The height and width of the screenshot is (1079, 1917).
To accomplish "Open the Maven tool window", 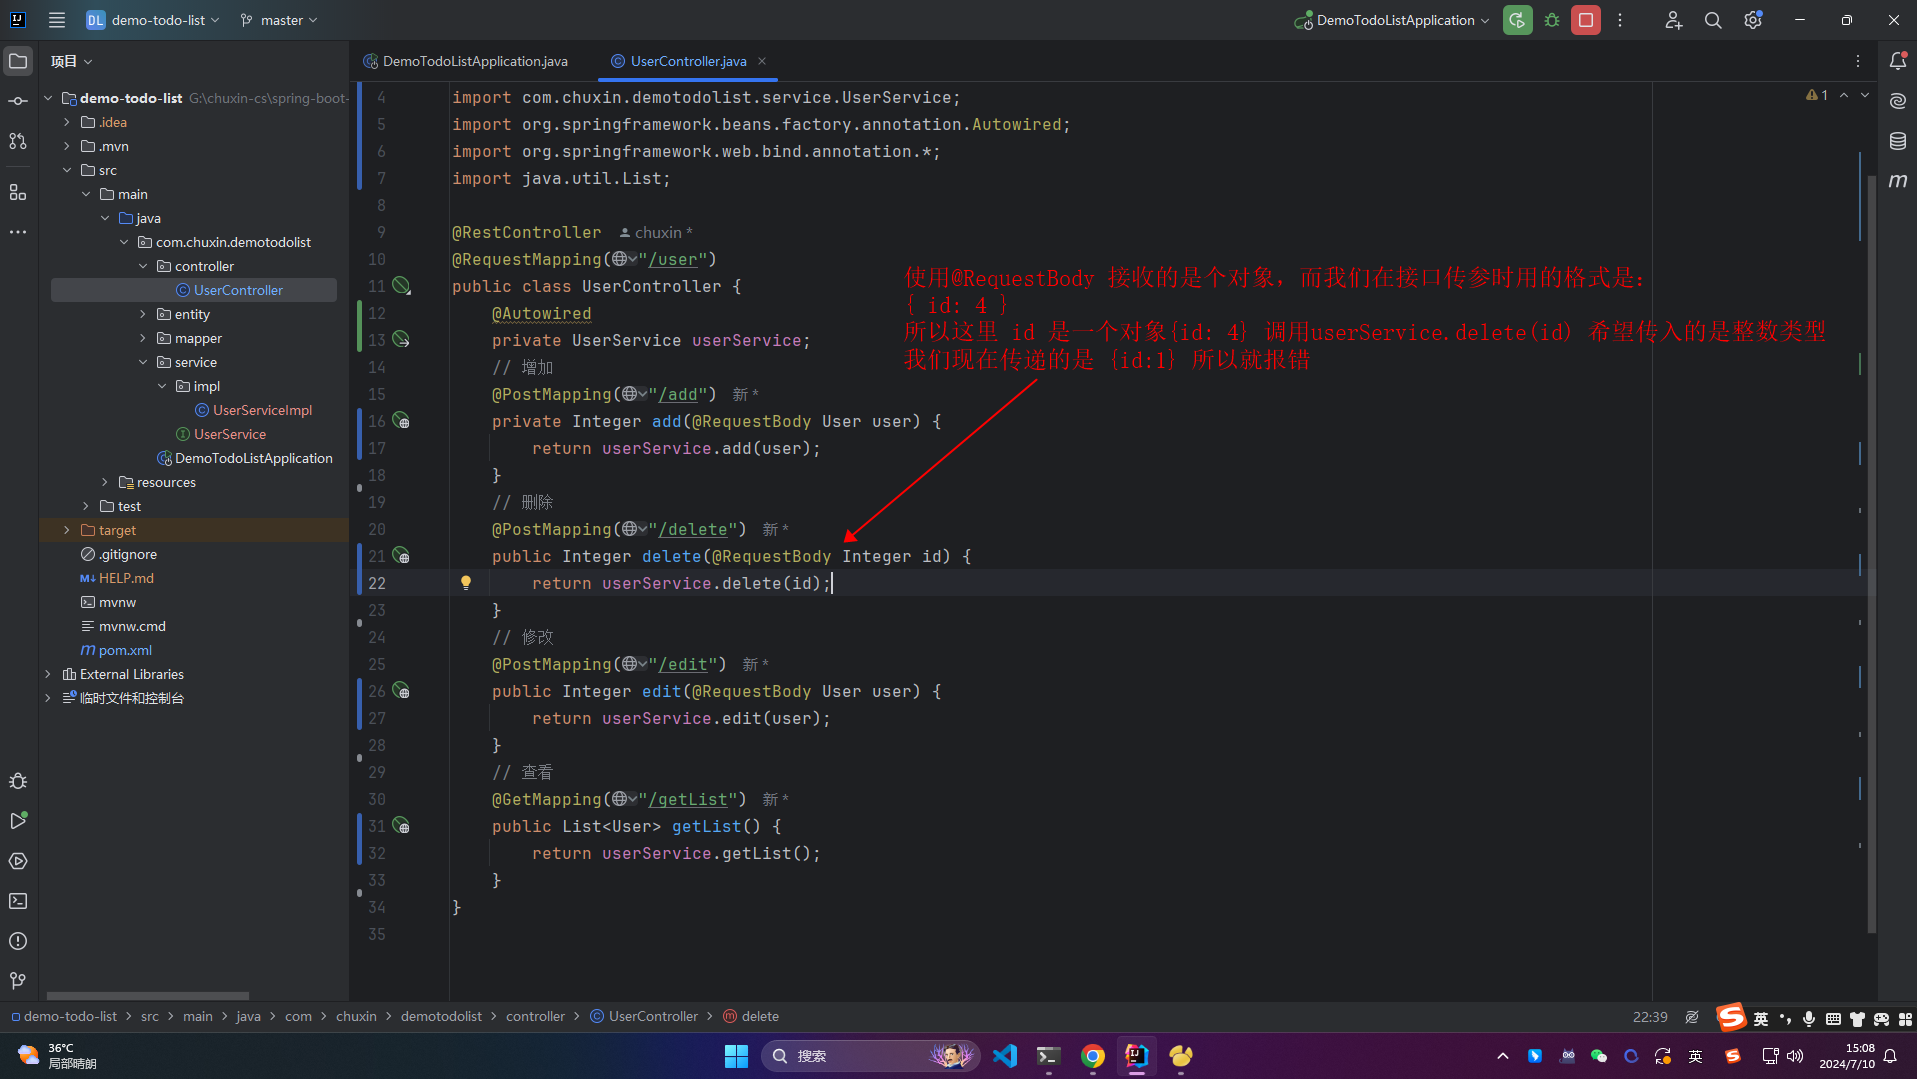I will 1897,181.
